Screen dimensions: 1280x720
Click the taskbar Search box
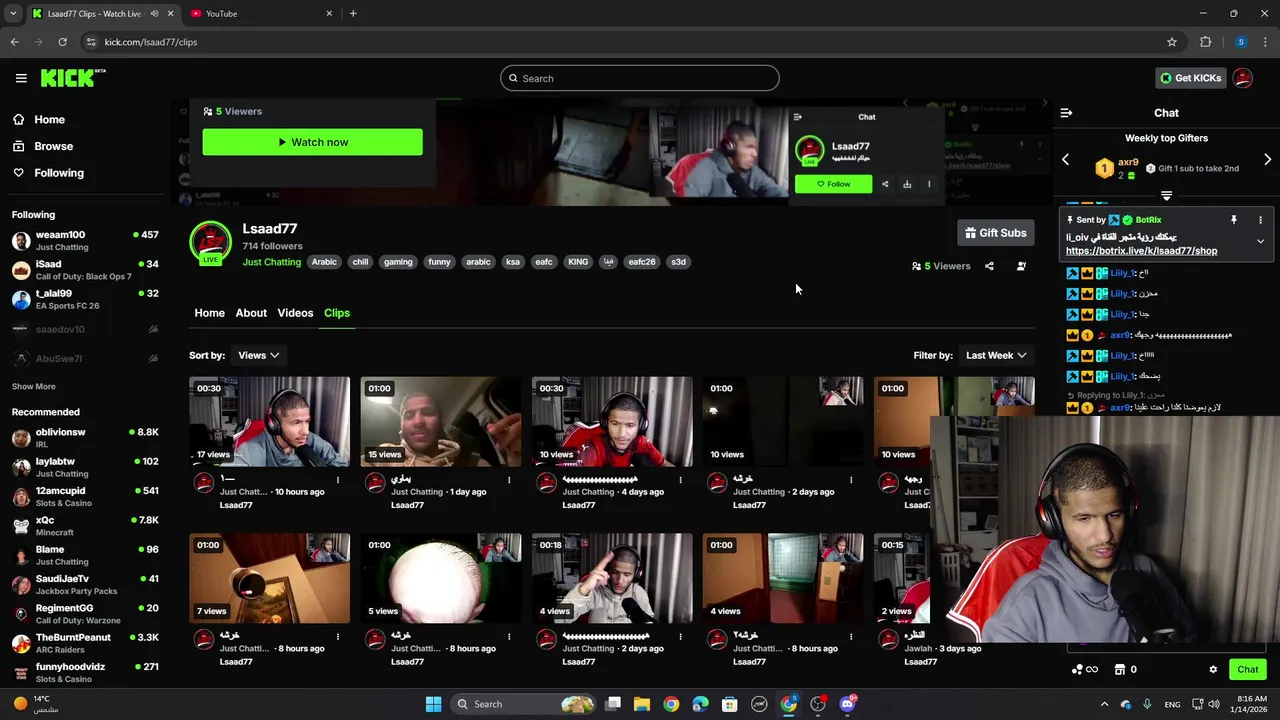click(x=523, y=704)
